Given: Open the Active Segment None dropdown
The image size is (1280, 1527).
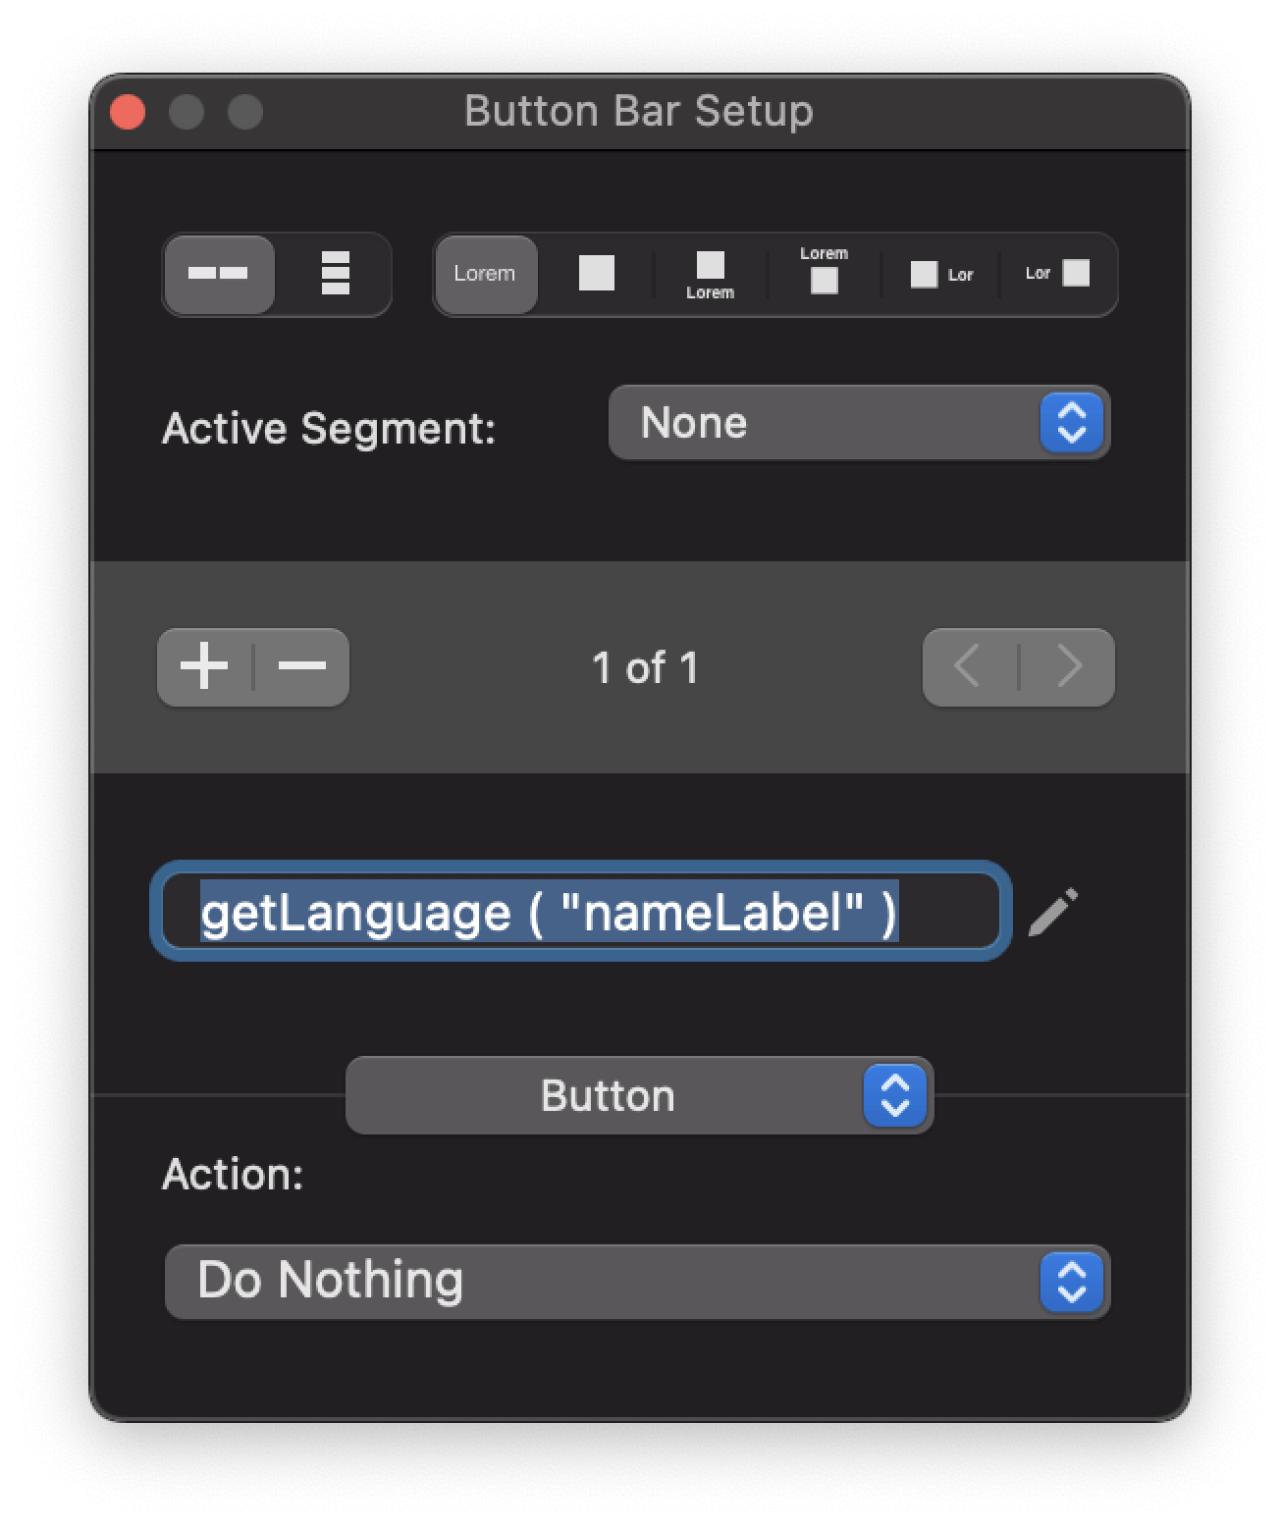Looking at the screenshot, I should pyautogui.click(x=859, y=423).
